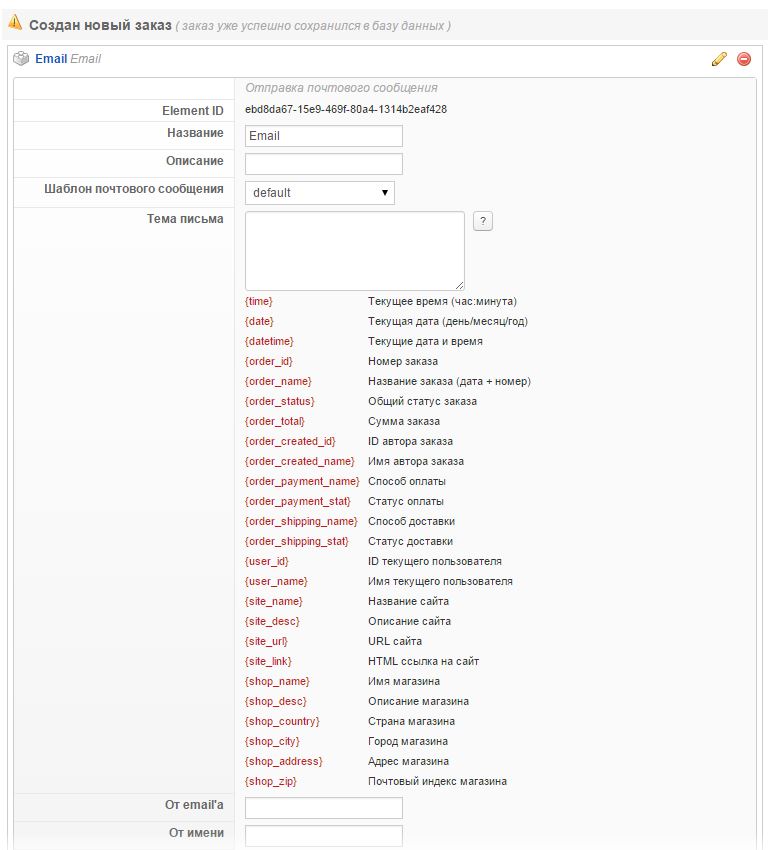
Task: Click the pencil edit icon for Email element
Action: coord(719,59)
